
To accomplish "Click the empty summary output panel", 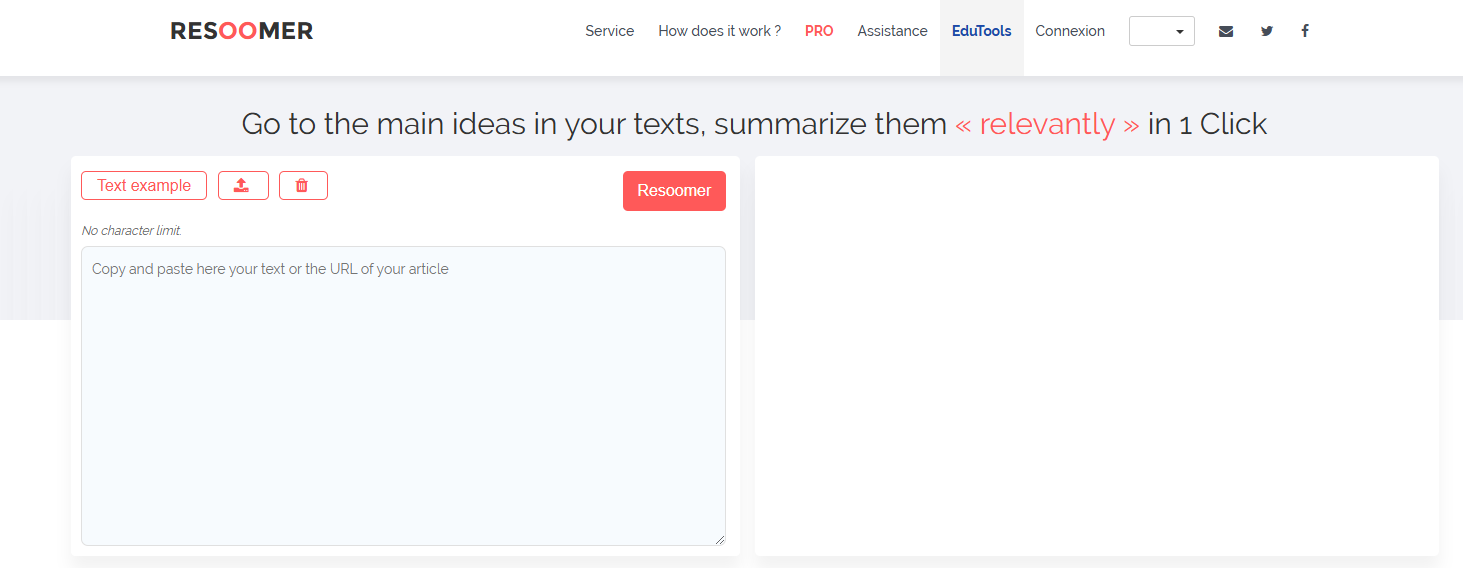I will (1097, 356).
